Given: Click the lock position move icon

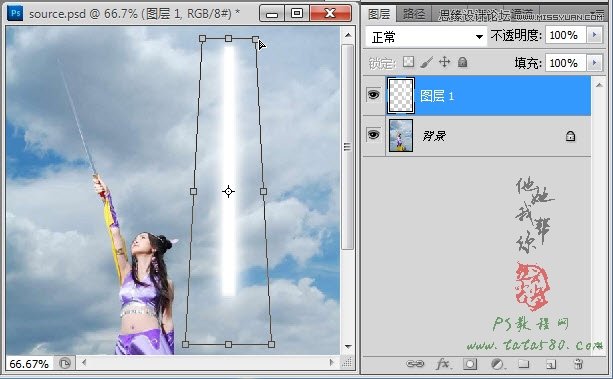Looking at the screenshot, I should pyautogui.click(x=444, y=62).
